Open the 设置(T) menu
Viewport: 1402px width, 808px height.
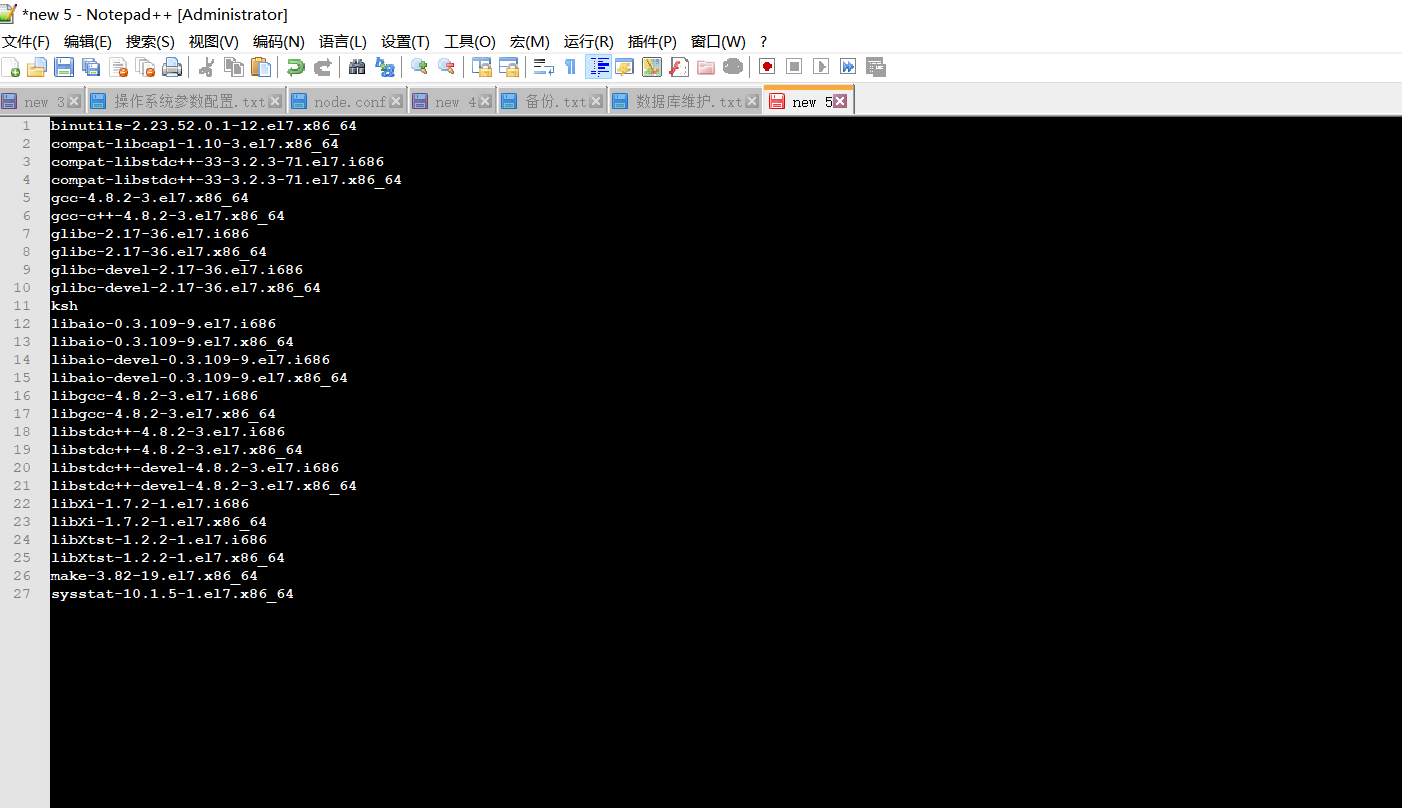click(405, 42)
